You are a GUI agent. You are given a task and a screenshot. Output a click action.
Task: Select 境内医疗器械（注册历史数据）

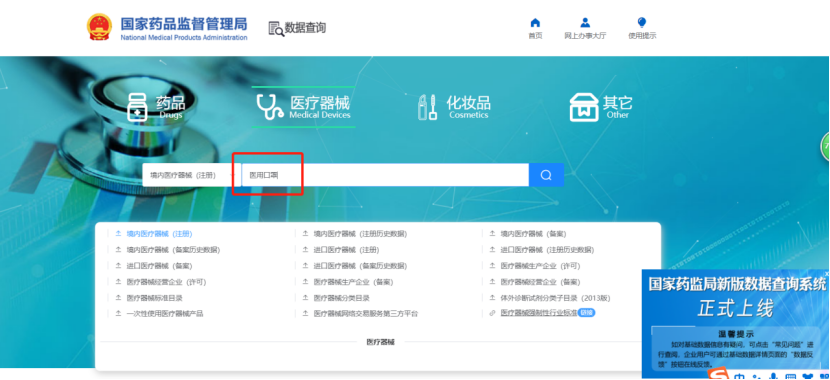click(x=360, y=233)
